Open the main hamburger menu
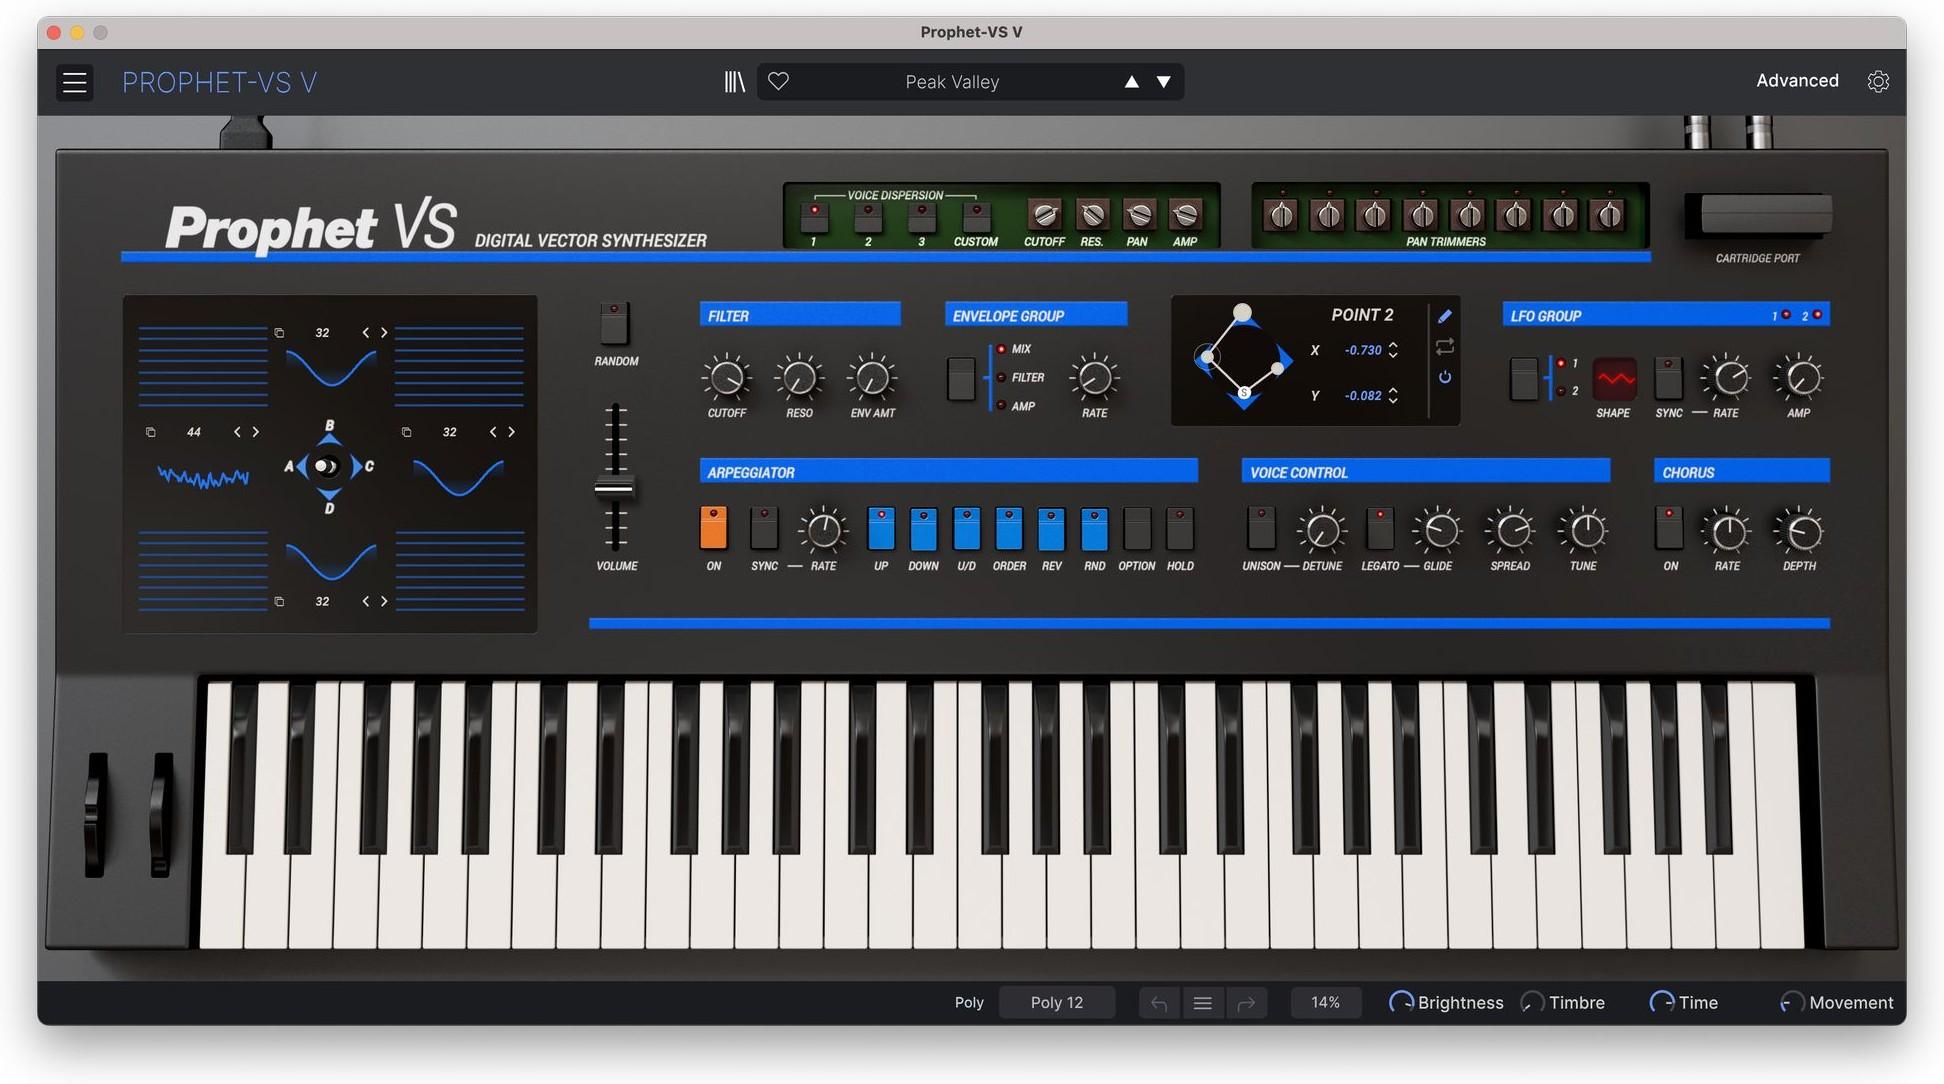The height and width of the screenshot is (1084, 1944). point(74,82)
